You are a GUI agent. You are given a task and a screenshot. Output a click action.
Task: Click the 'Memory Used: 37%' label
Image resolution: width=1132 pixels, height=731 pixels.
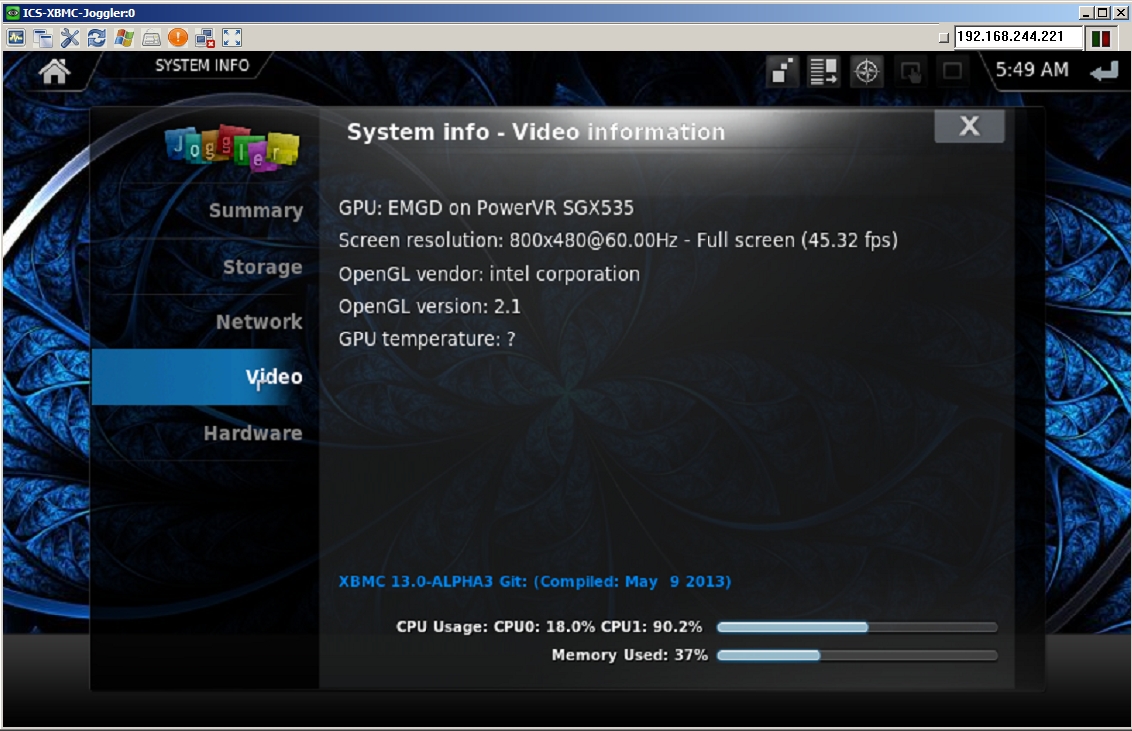(x=630, y=655)
